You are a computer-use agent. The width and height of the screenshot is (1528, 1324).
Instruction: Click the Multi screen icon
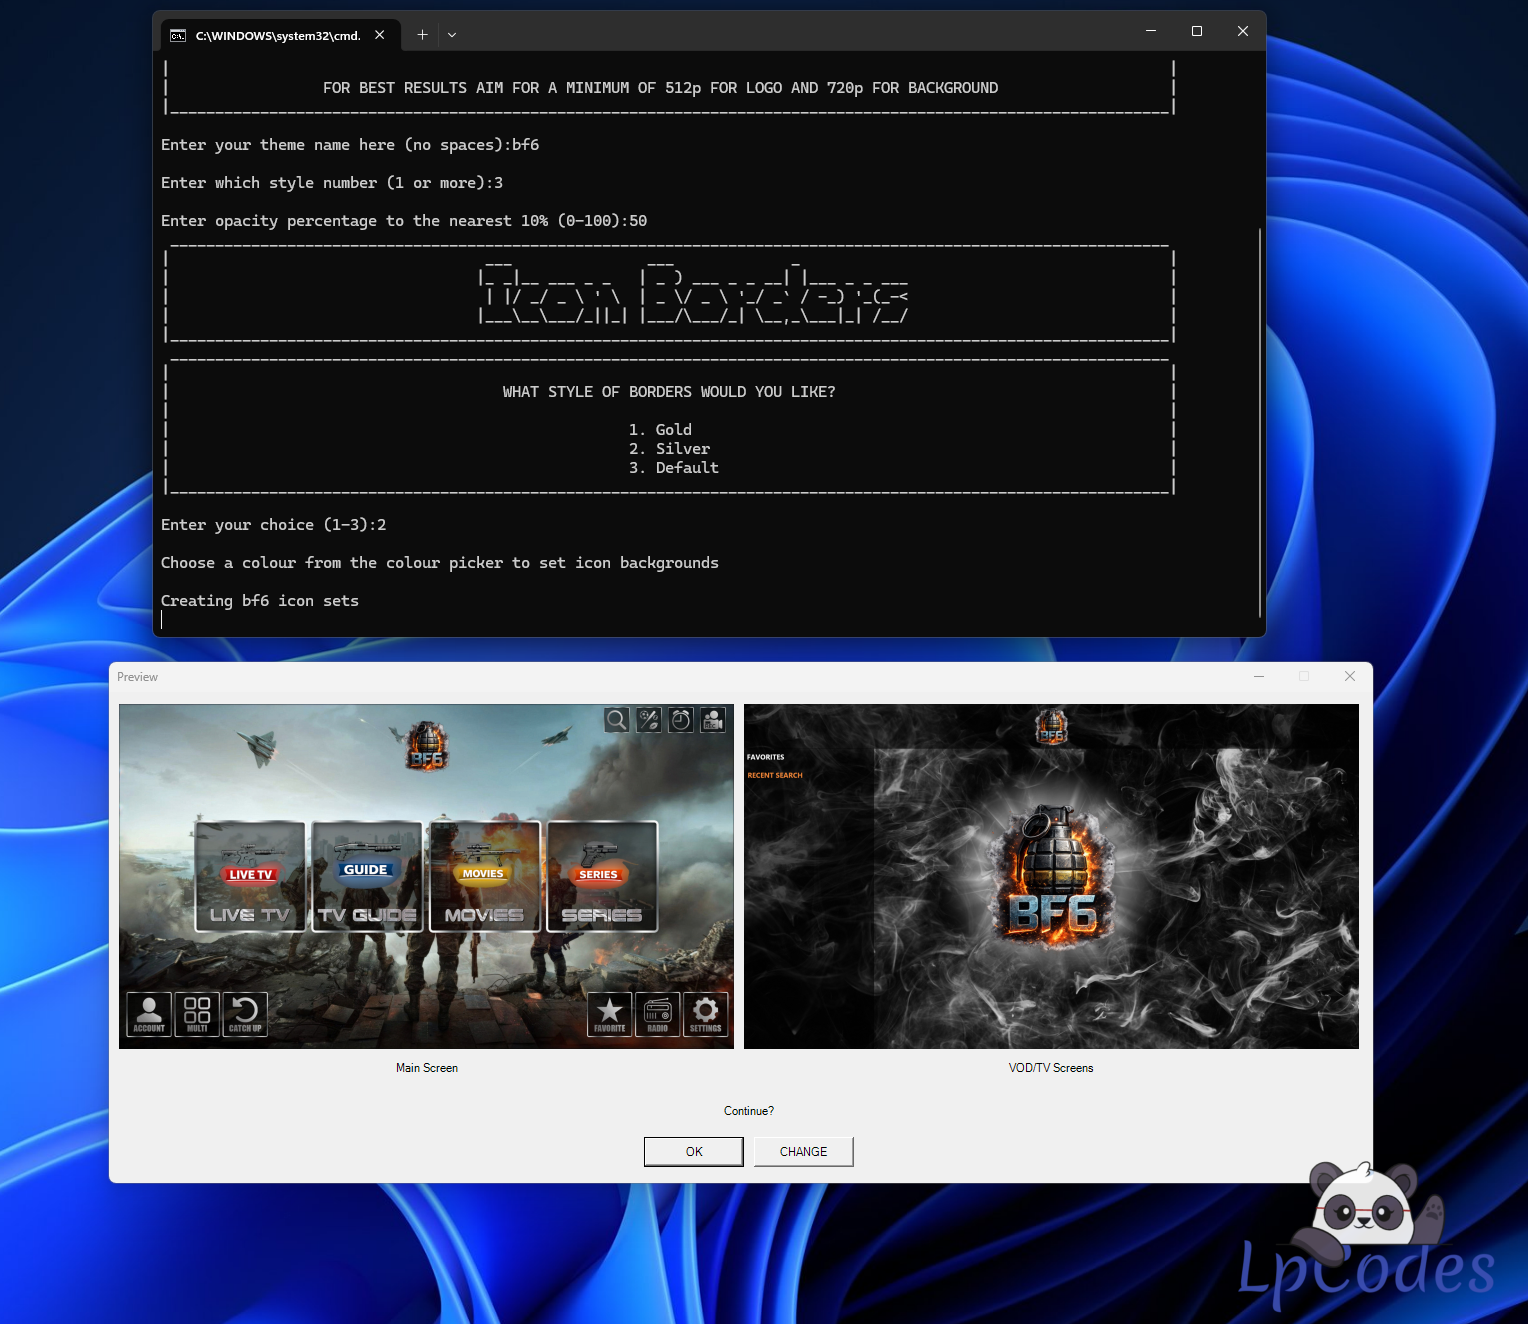[x=197, y=1014]
